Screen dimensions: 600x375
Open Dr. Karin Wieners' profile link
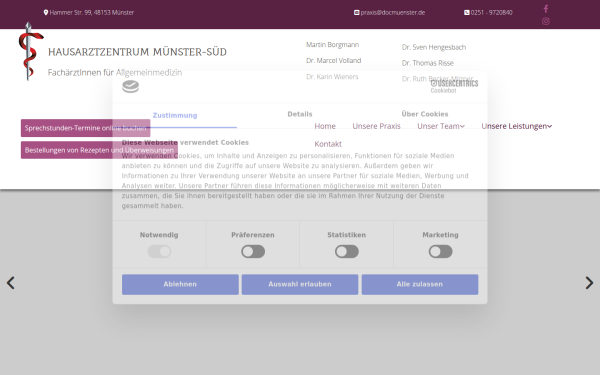332,77
